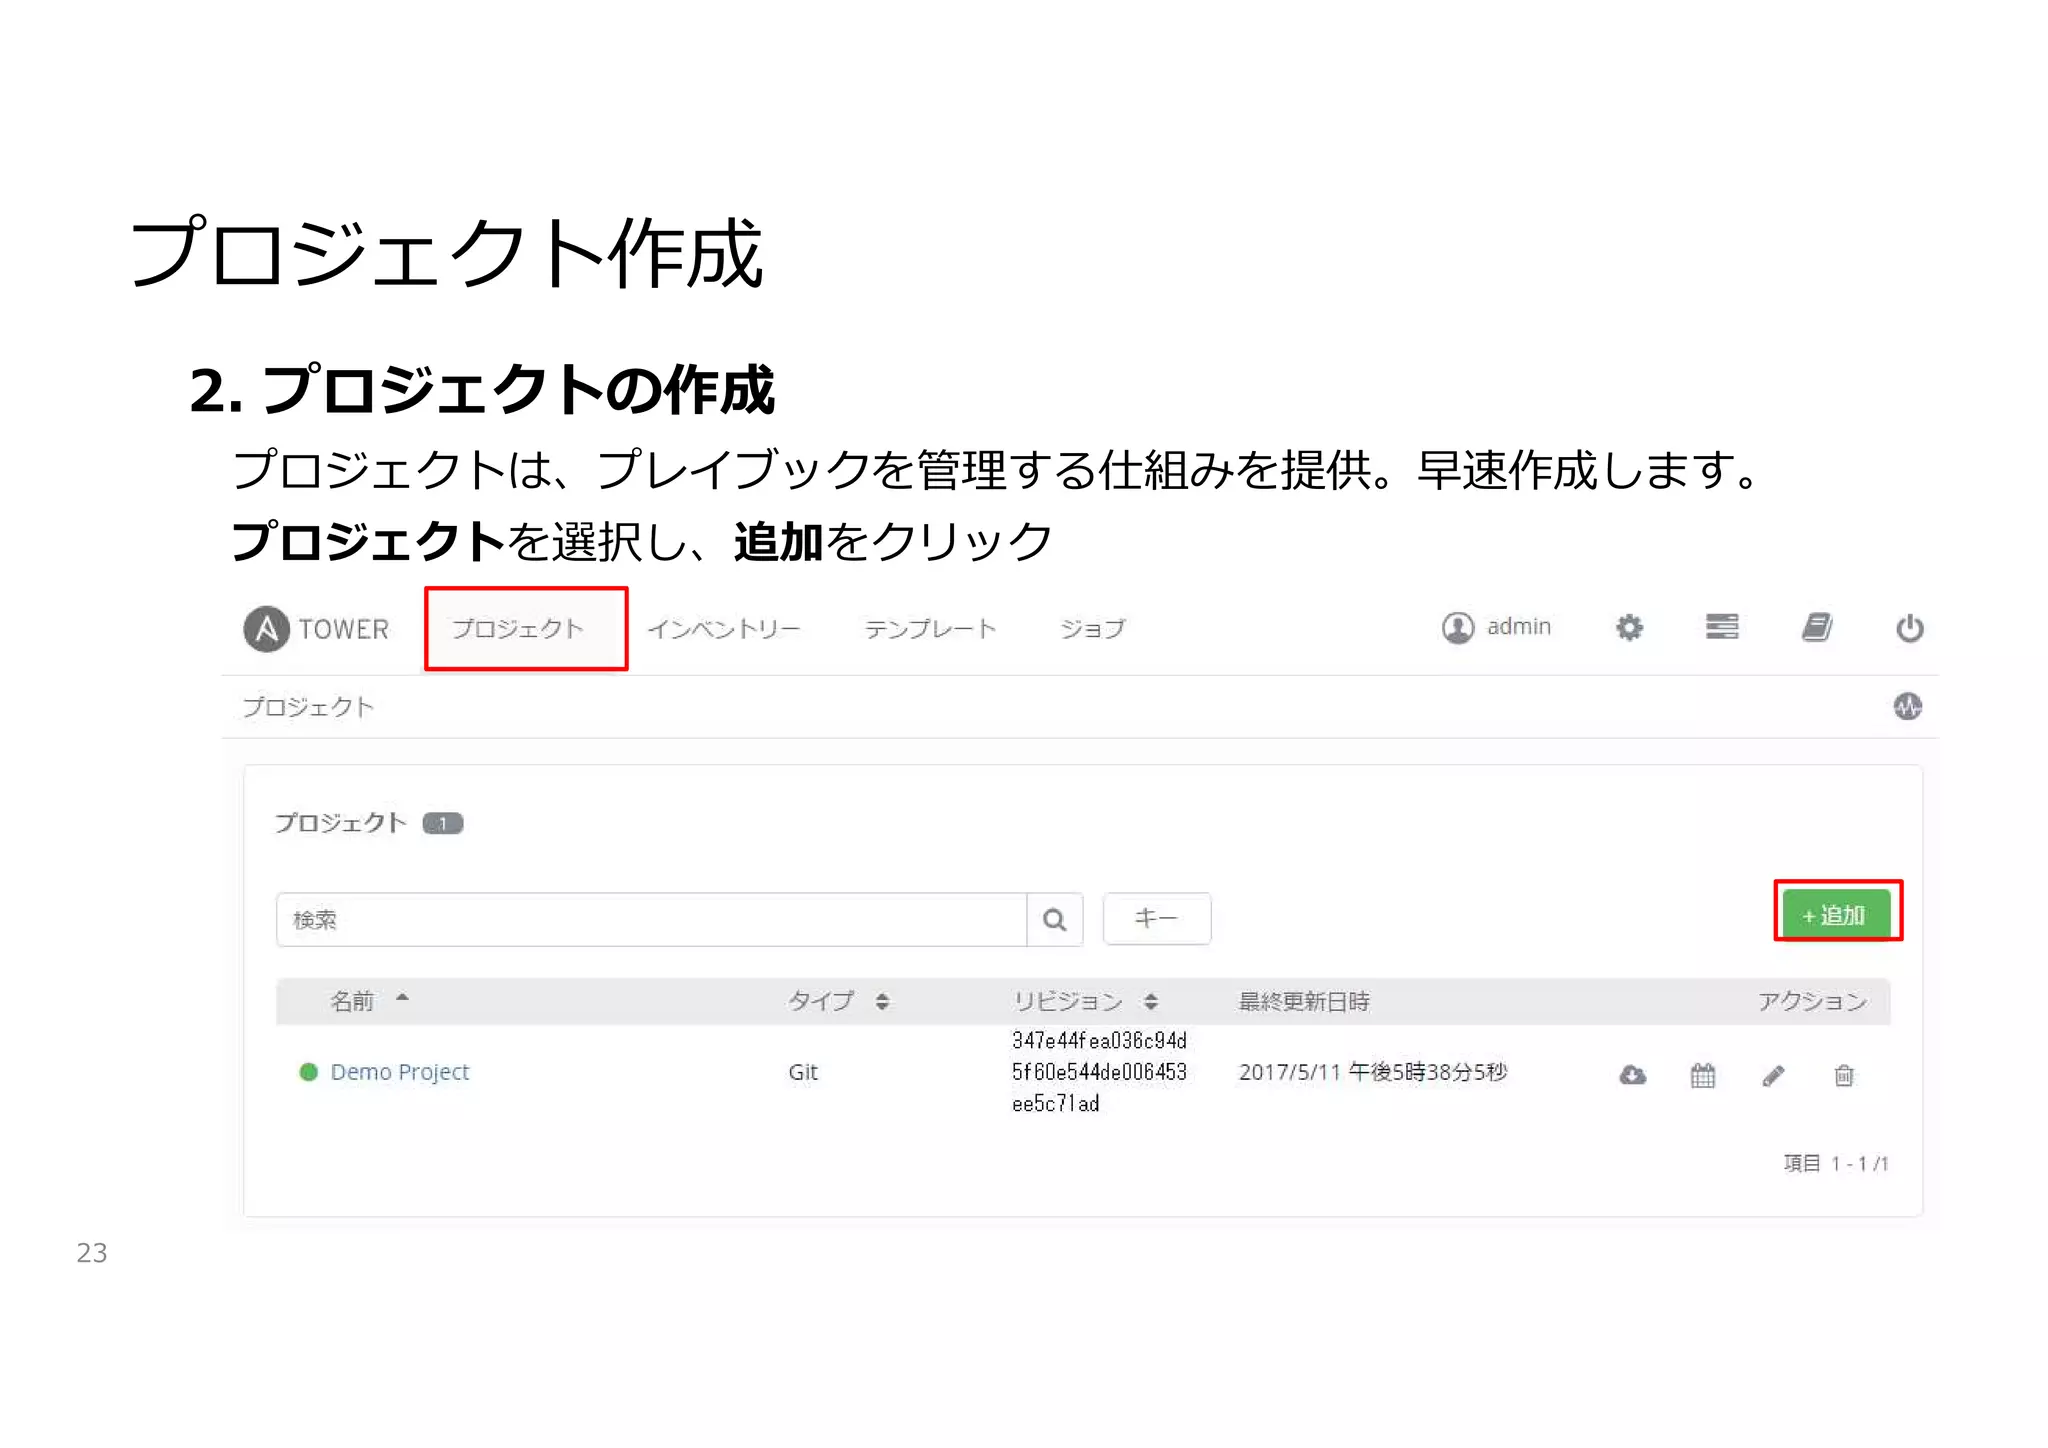Open the admin user profile
2048x1448 pixels.
pyautogui.click(x=1496, y=627)
